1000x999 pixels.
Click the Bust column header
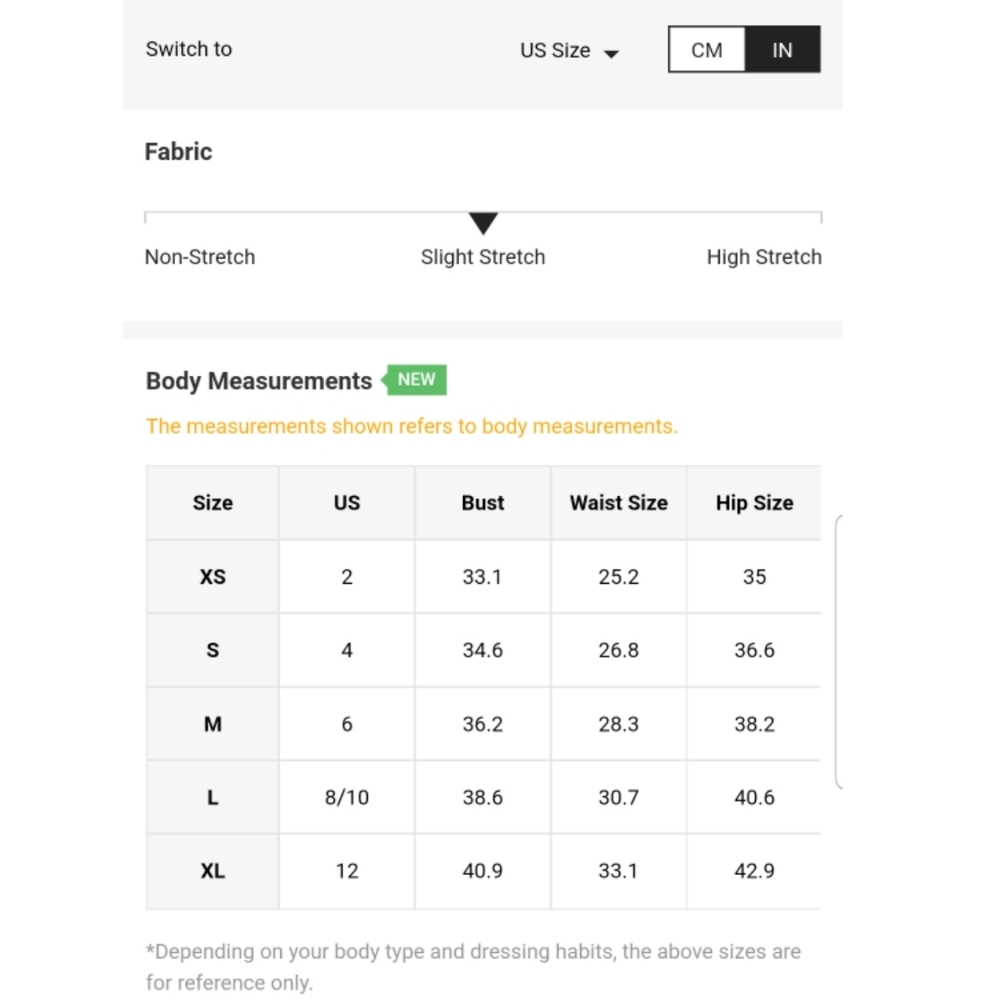483,503
